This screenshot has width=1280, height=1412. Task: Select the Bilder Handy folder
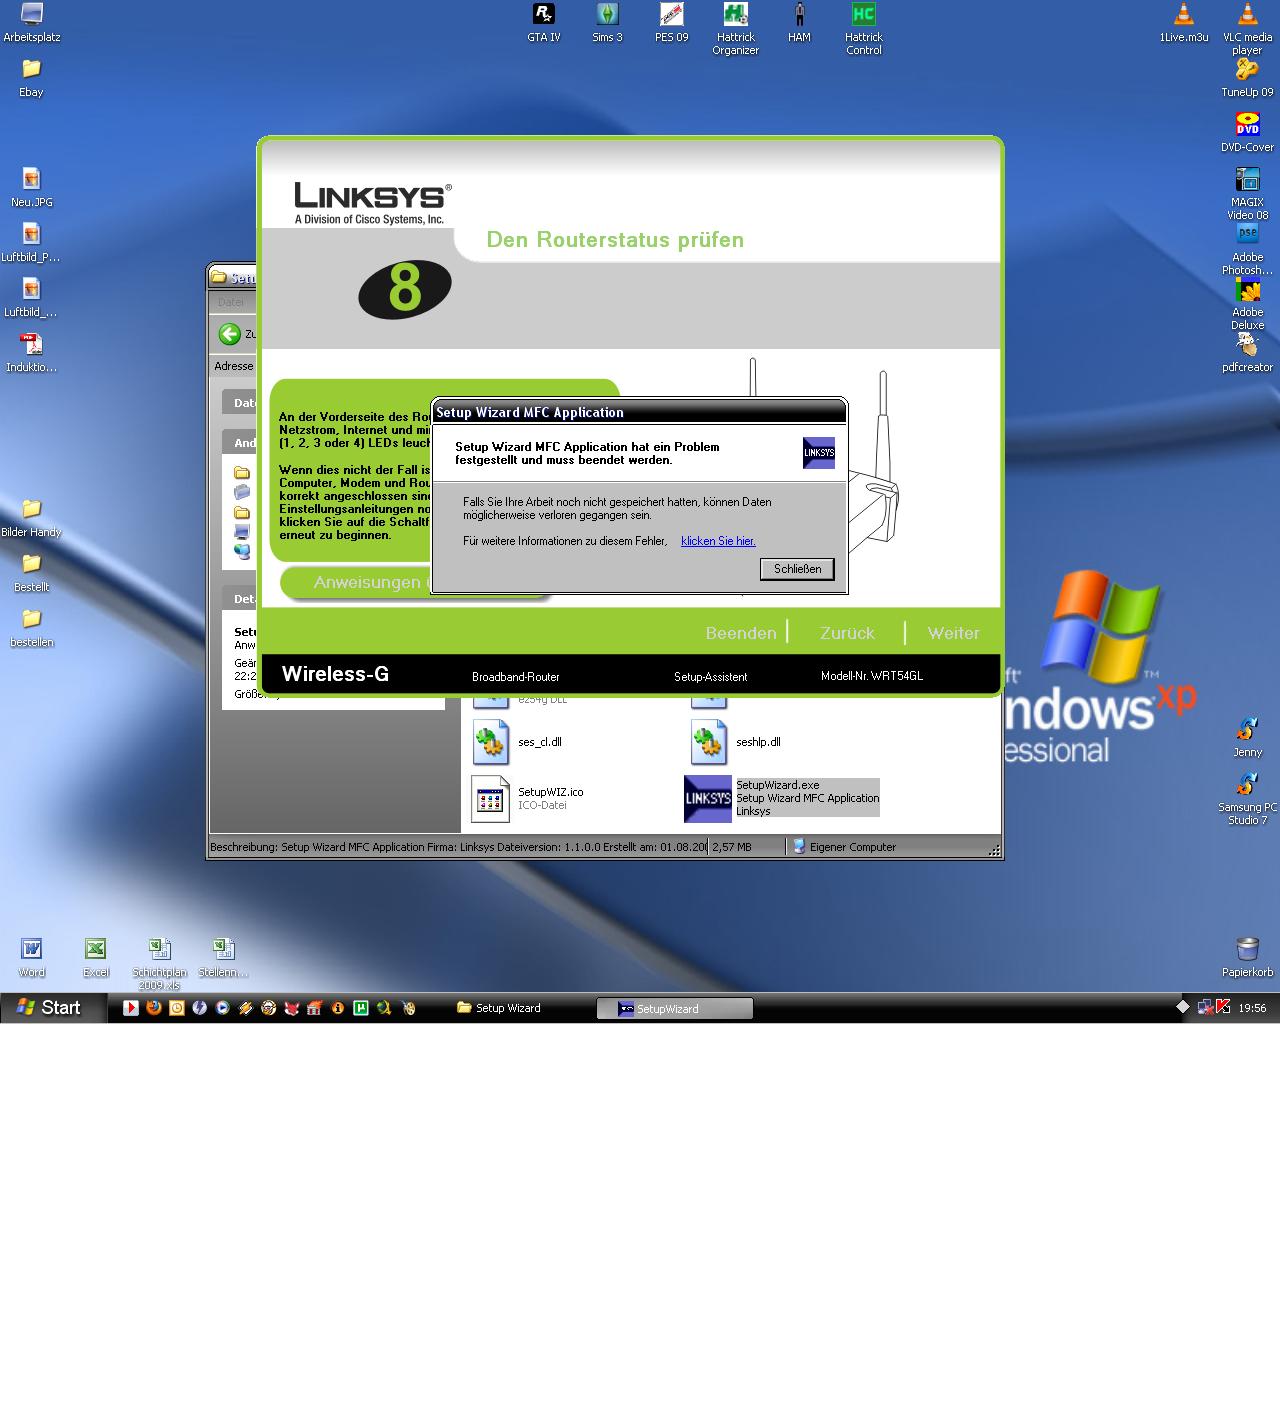[32, 518]
